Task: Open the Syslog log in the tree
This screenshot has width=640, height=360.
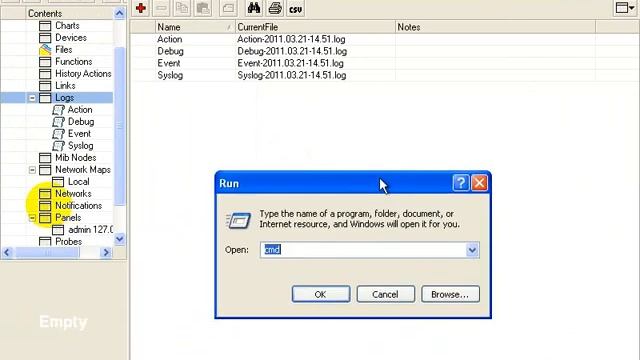Action: (x=80, y=146)
